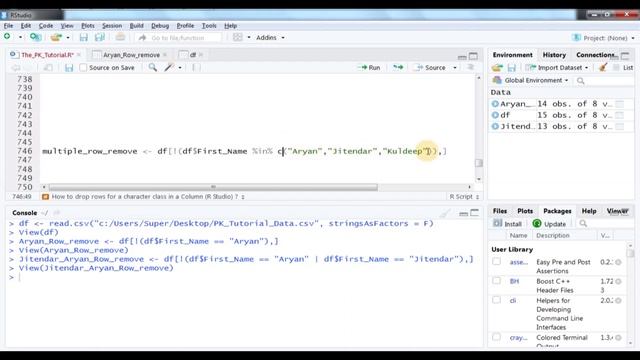Maximize the console pane

(474, 213)
